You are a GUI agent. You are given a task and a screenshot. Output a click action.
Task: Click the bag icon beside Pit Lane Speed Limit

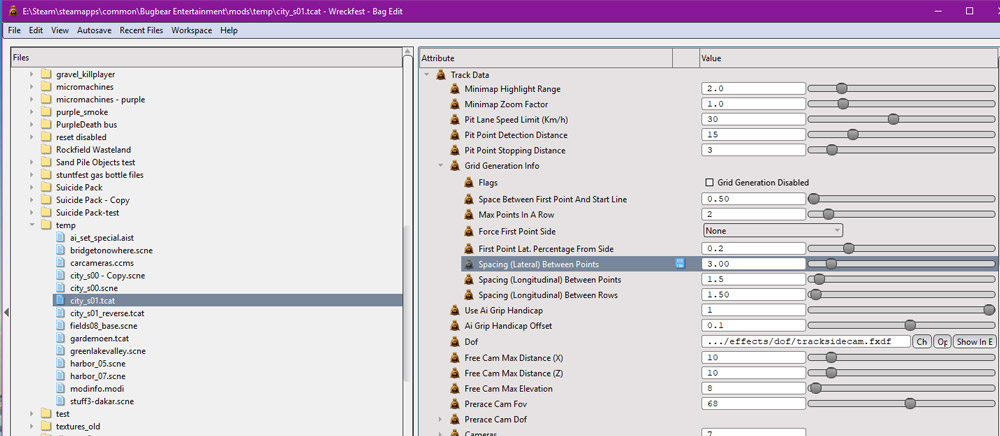(455, 119)
